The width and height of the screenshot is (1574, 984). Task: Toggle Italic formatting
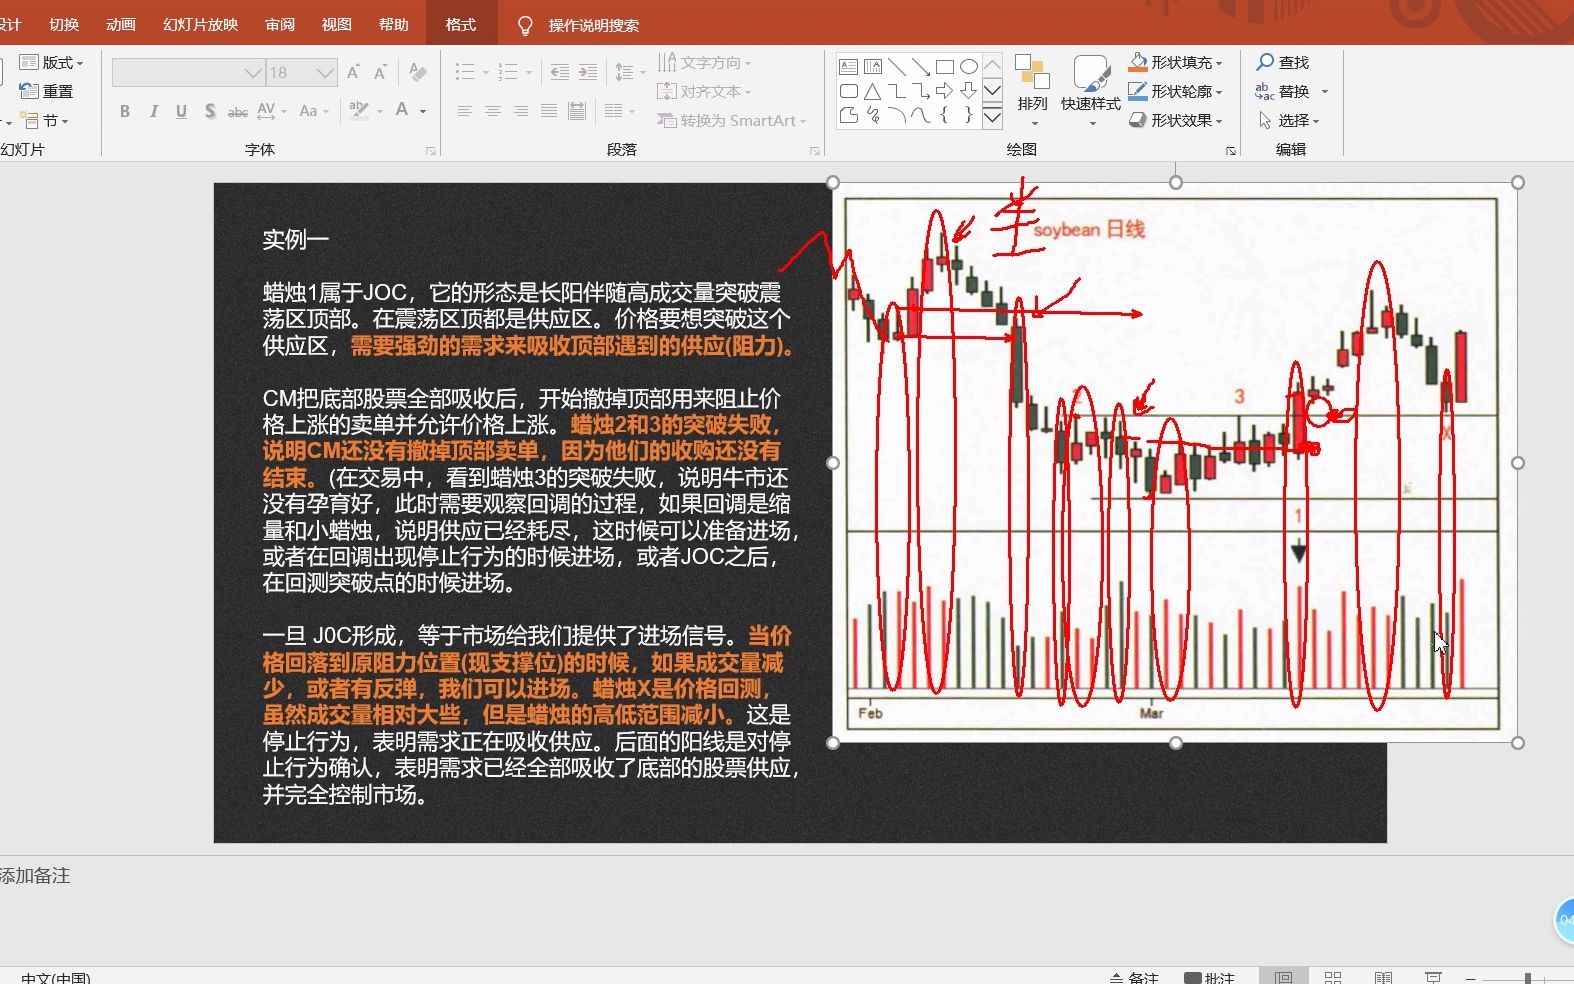click(x=153, y=111)
